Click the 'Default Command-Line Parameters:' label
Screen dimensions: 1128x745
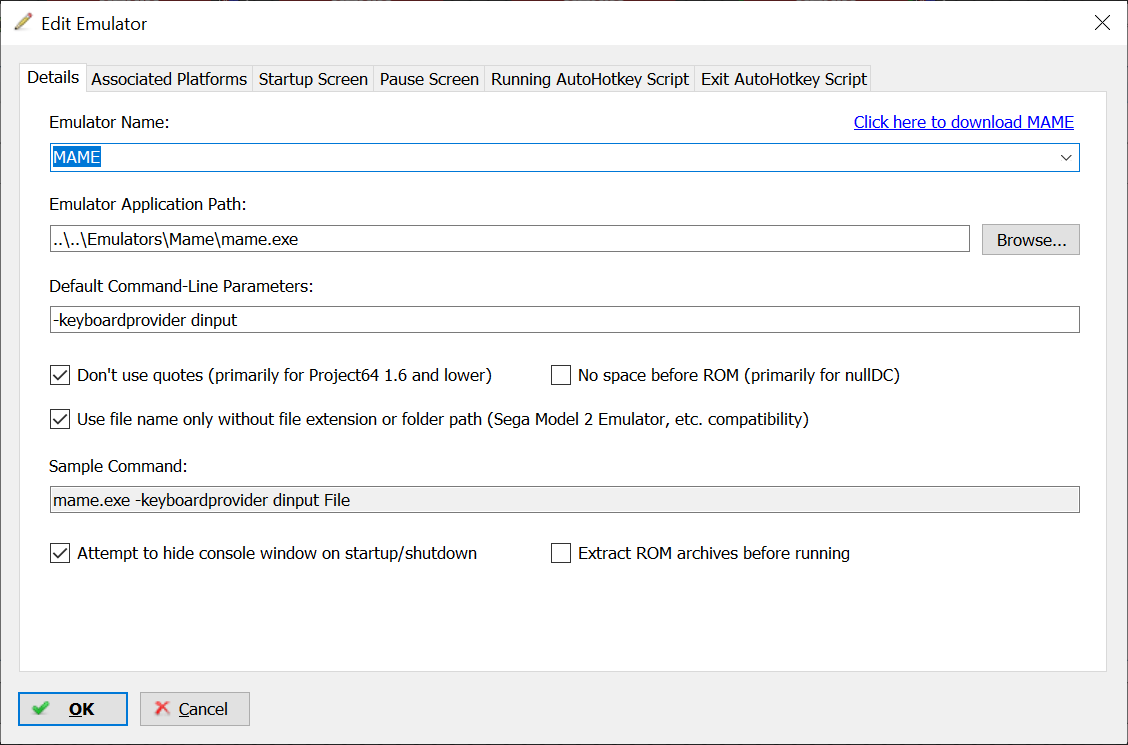pyautogui.click(x=181, y=286)
